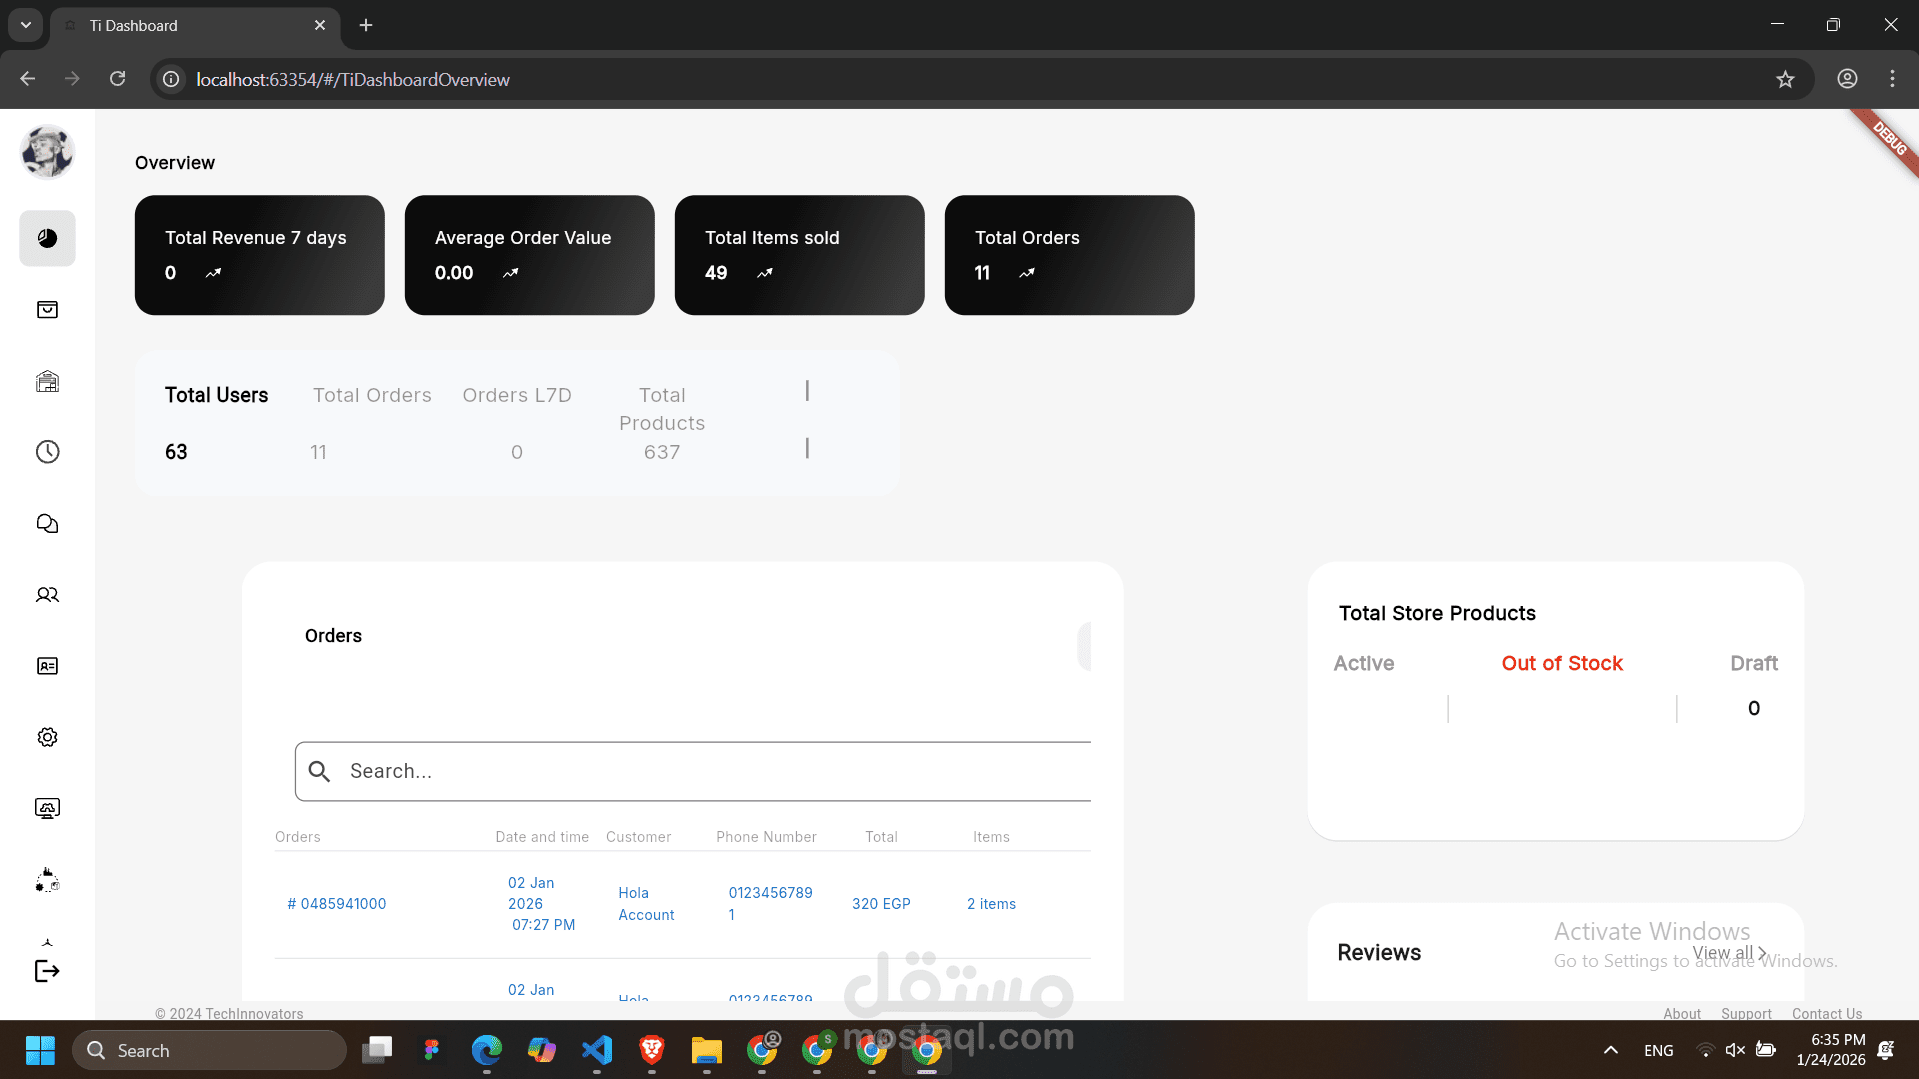Open the Average Order Value card
The height and width of the screenshot is (1079, 1919).
530,255
